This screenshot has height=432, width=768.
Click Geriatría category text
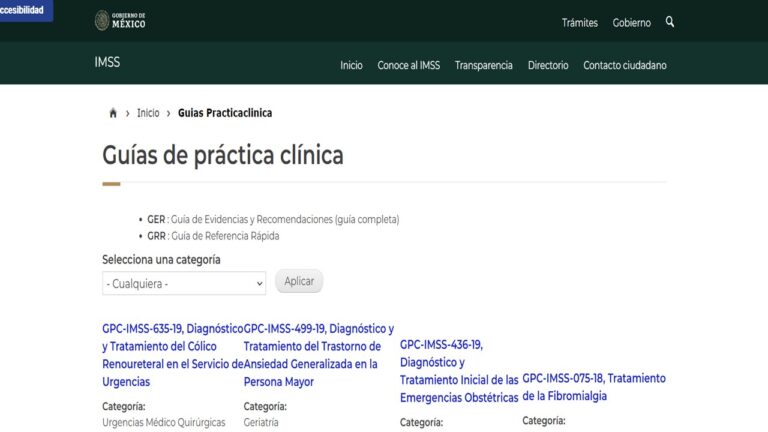[261, 422]
